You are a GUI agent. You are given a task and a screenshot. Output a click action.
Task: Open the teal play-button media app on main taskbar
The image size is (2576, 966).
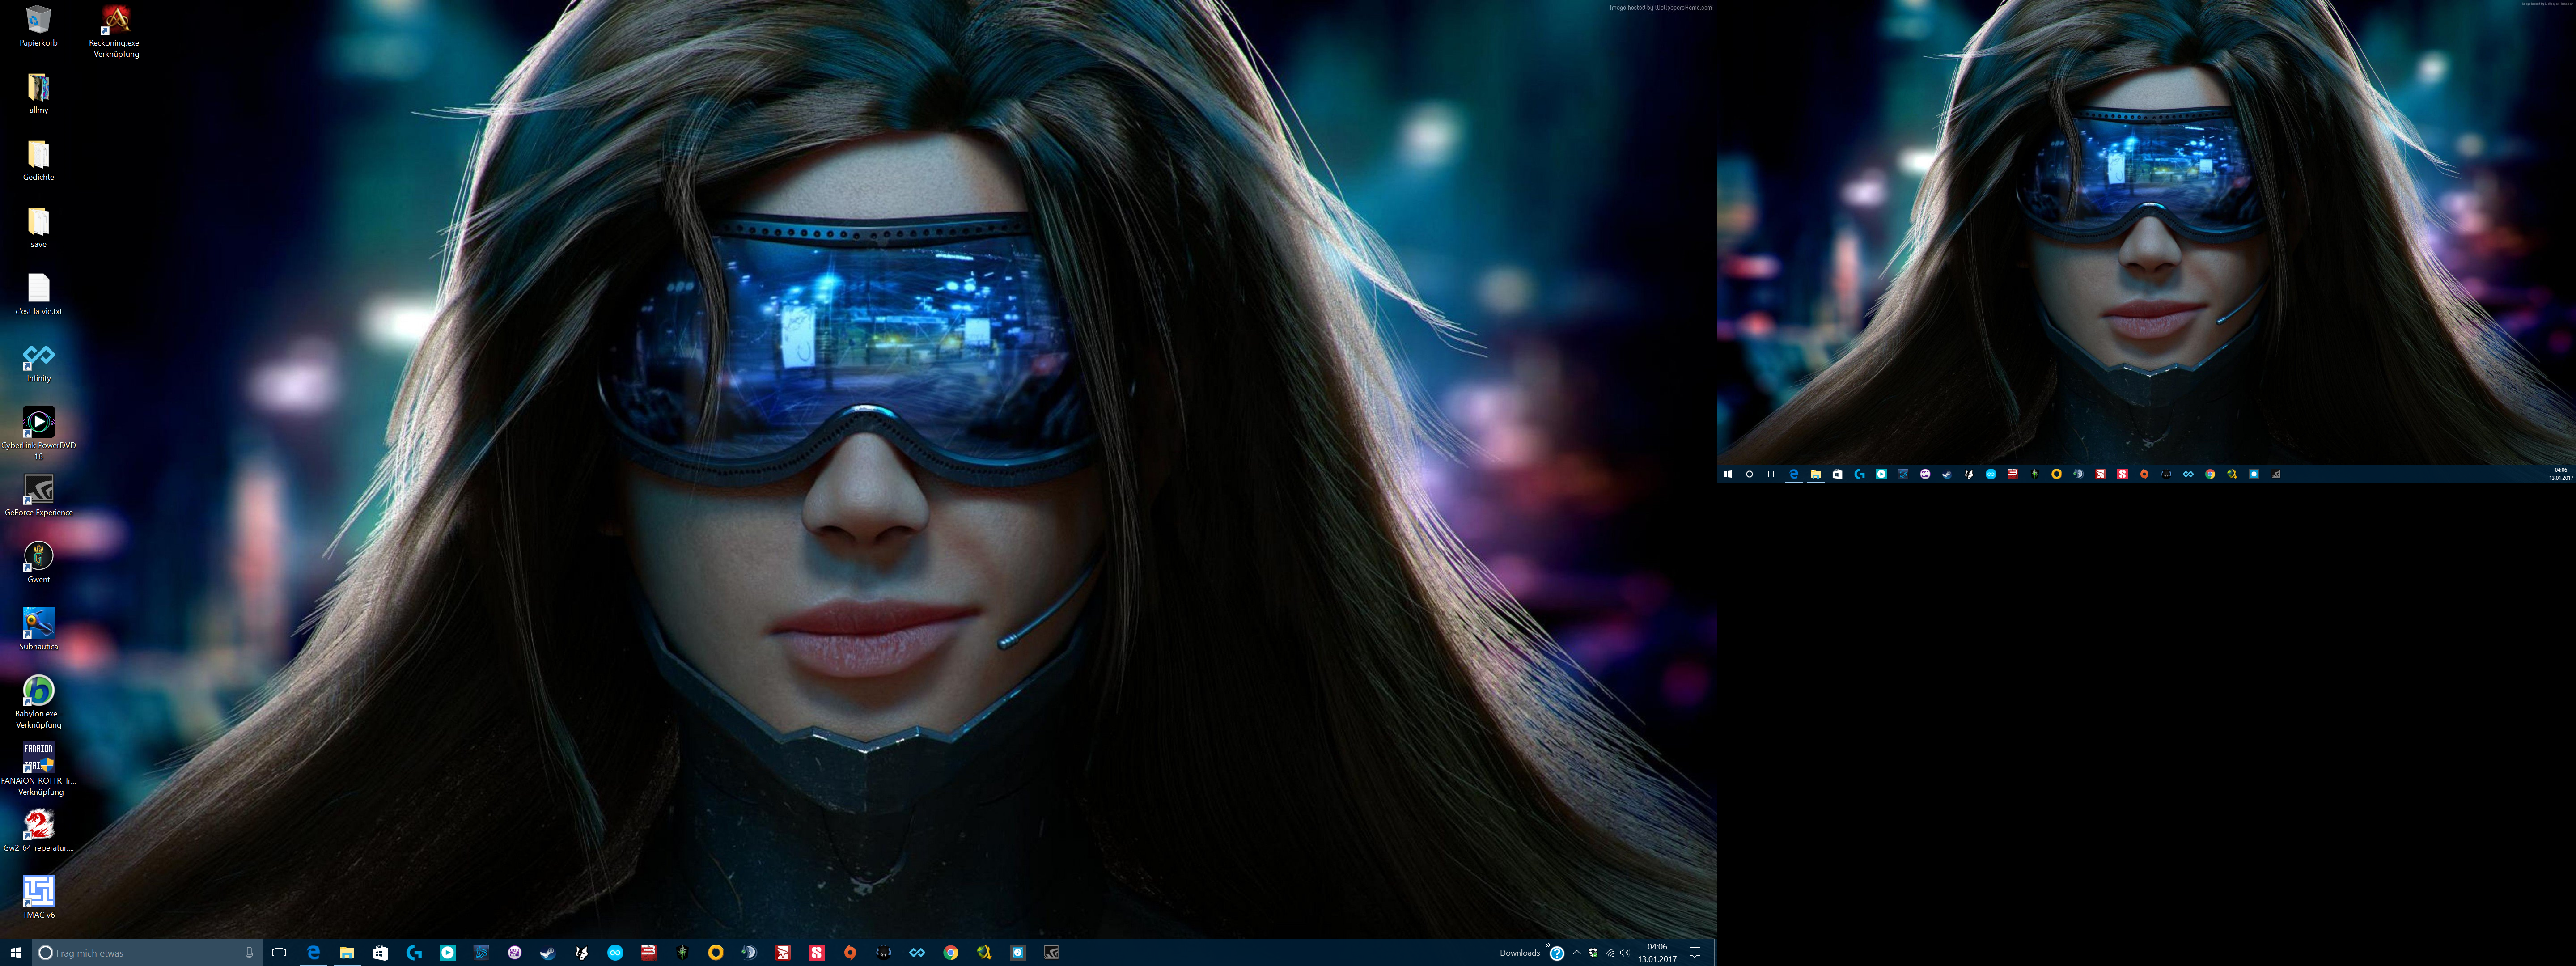pos(447,953)
